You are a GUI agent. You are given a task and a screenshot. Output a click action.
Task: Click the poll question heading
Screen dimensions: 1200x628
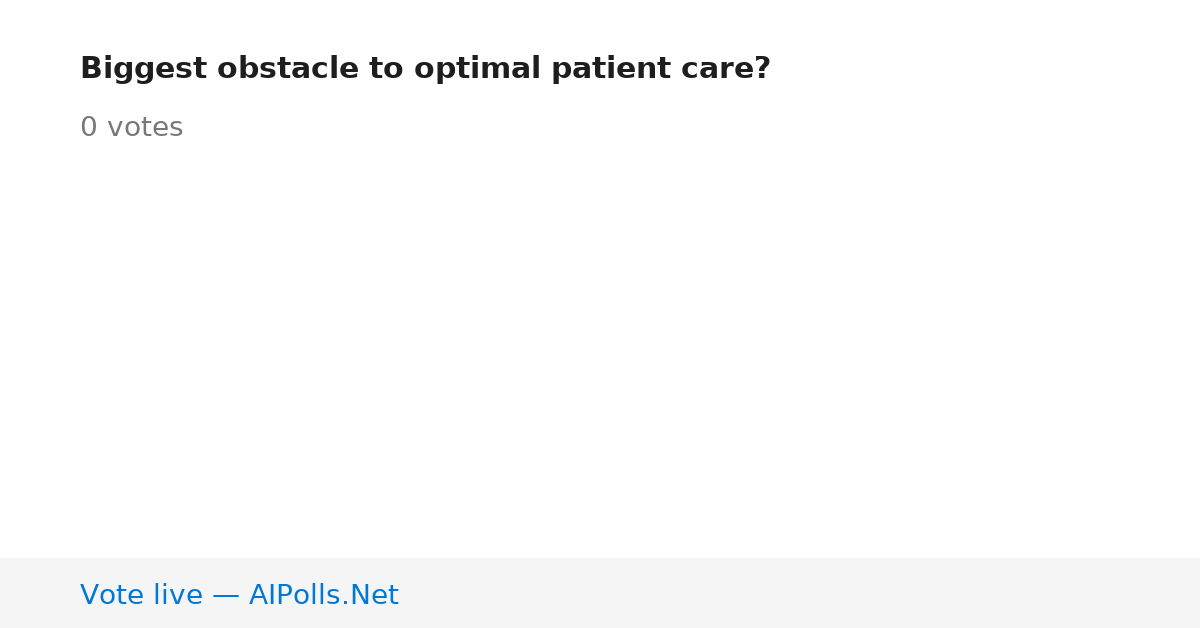[x=425, y=69]
